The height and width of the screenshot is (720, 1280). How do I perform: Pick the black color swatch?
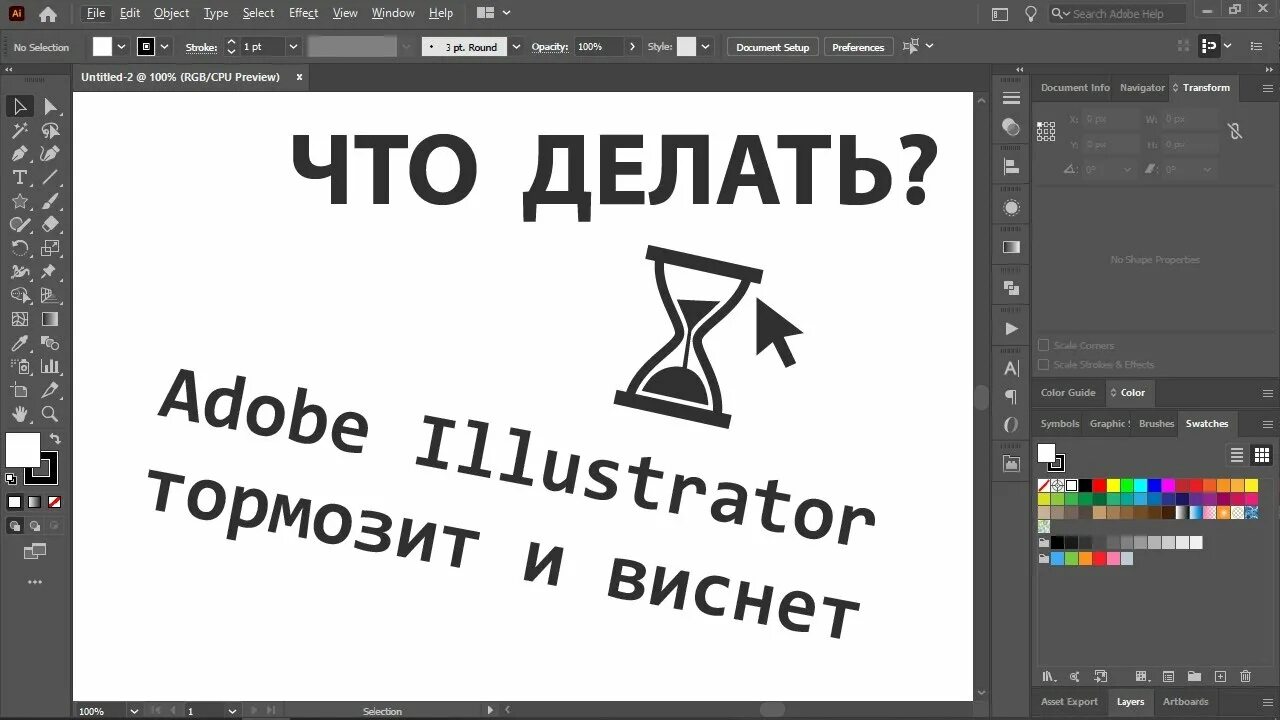1085,486
